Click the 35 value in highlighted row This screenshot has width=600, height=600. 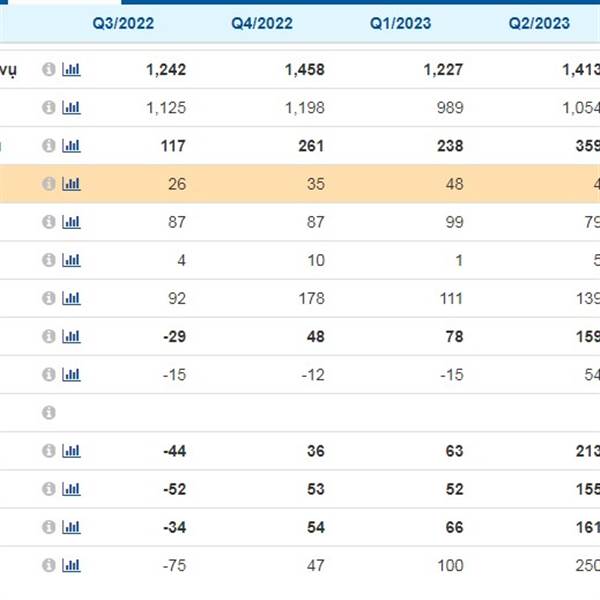[316, 184]
